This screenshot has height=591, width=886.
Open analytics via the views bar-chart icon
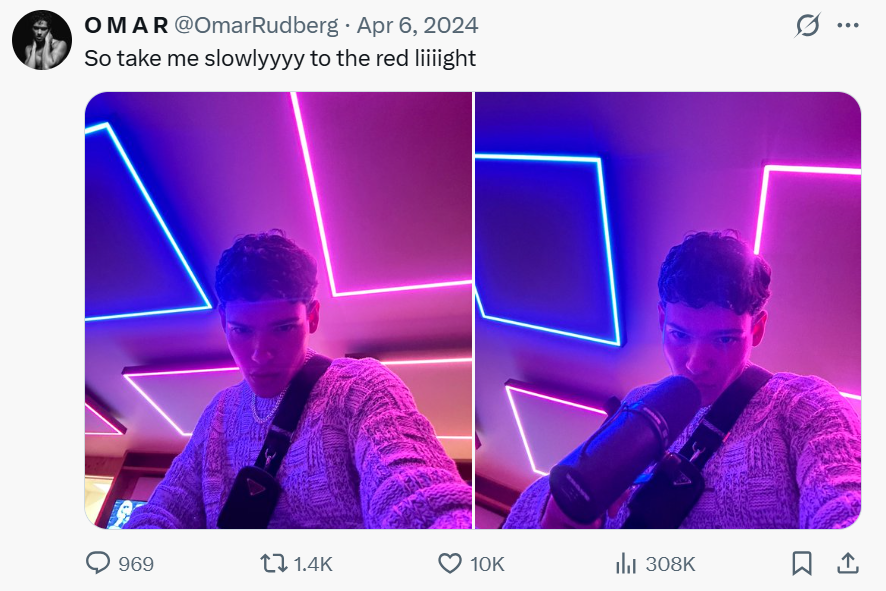(x=626, y=564)
